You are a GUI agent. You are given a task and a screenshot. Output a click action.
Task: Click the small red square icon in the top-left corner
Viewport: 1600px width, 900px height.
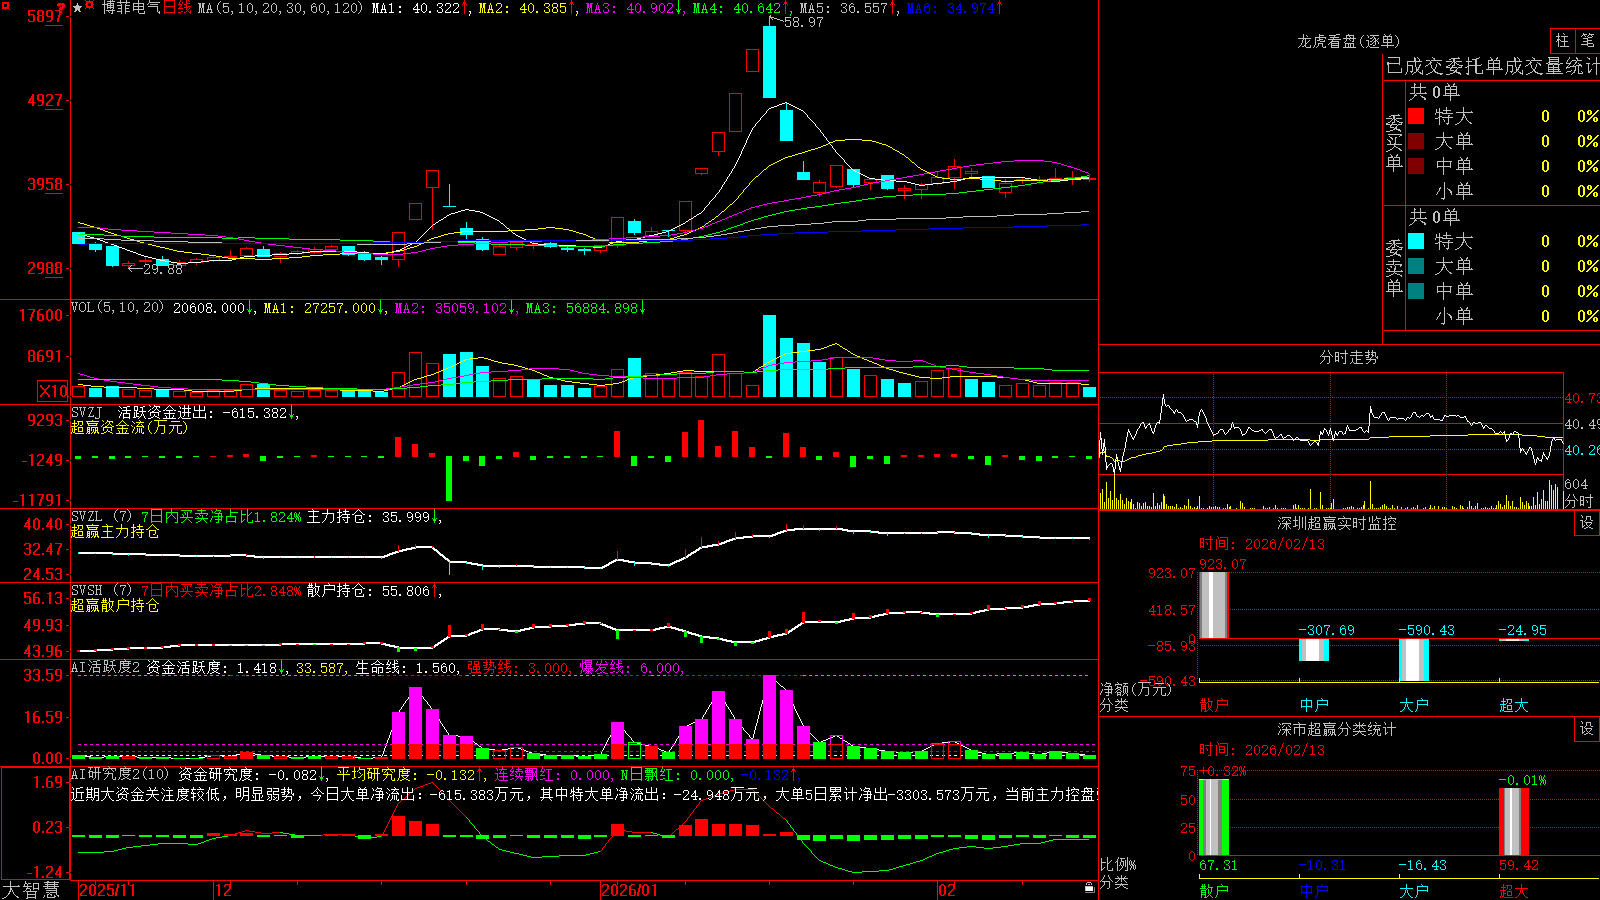pyautogui.click(x=4, y=4)
